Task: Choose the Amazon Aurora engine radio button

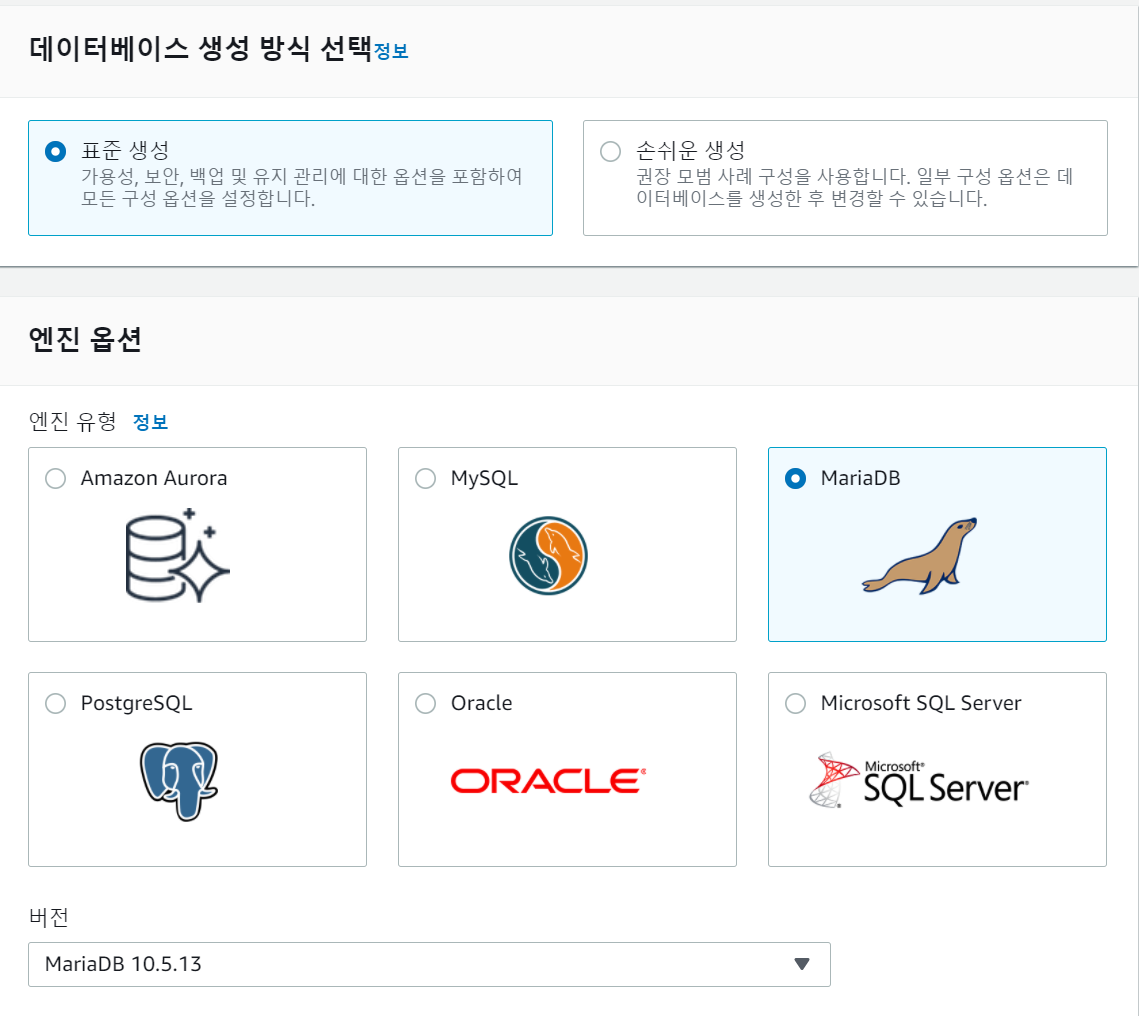Action: tap(55, 479)
